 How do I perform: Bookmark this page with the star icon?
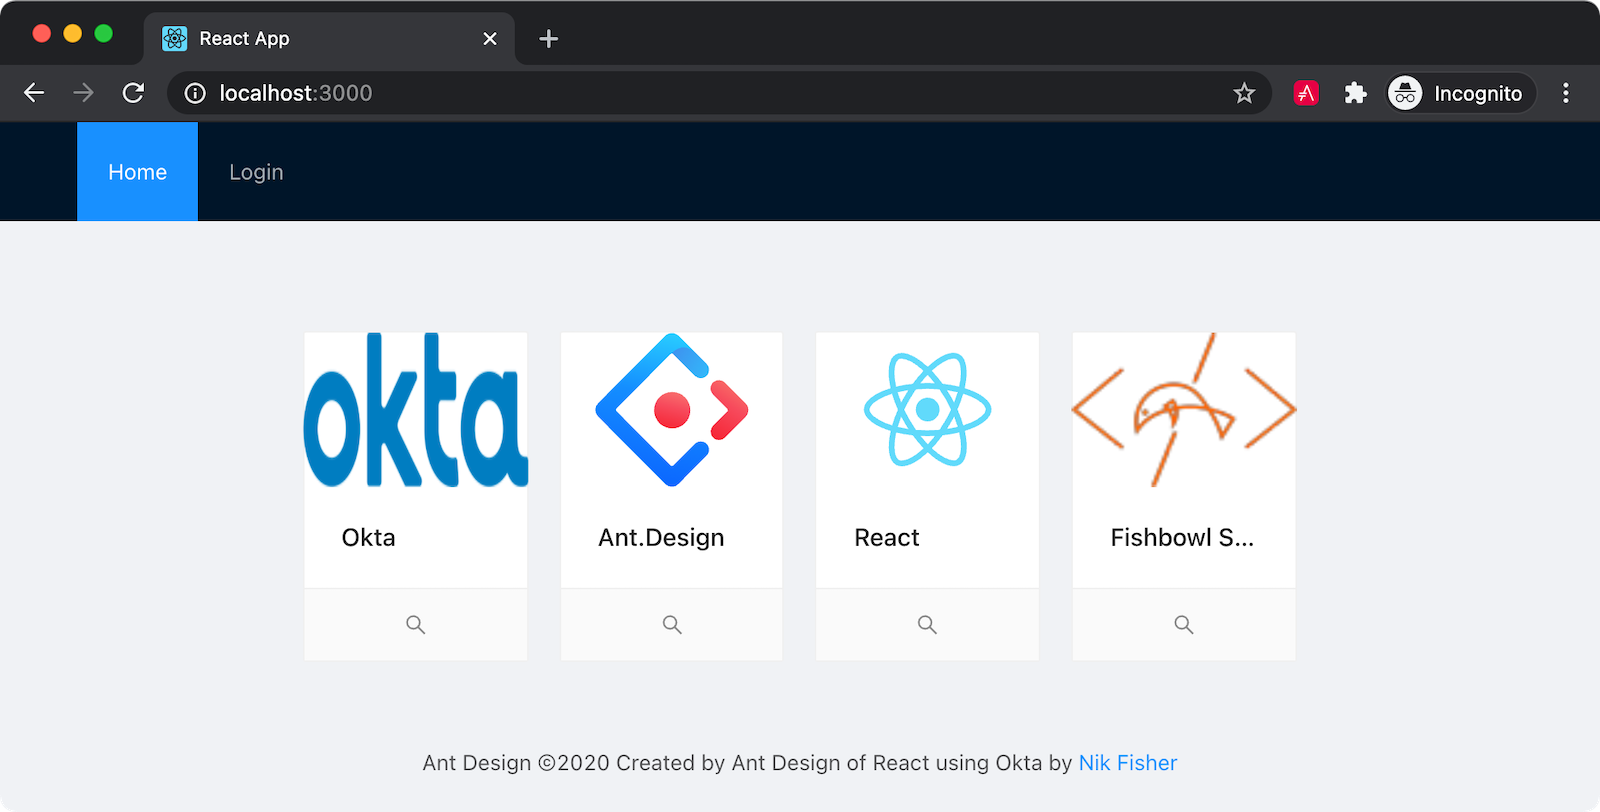pos(1243,94)
